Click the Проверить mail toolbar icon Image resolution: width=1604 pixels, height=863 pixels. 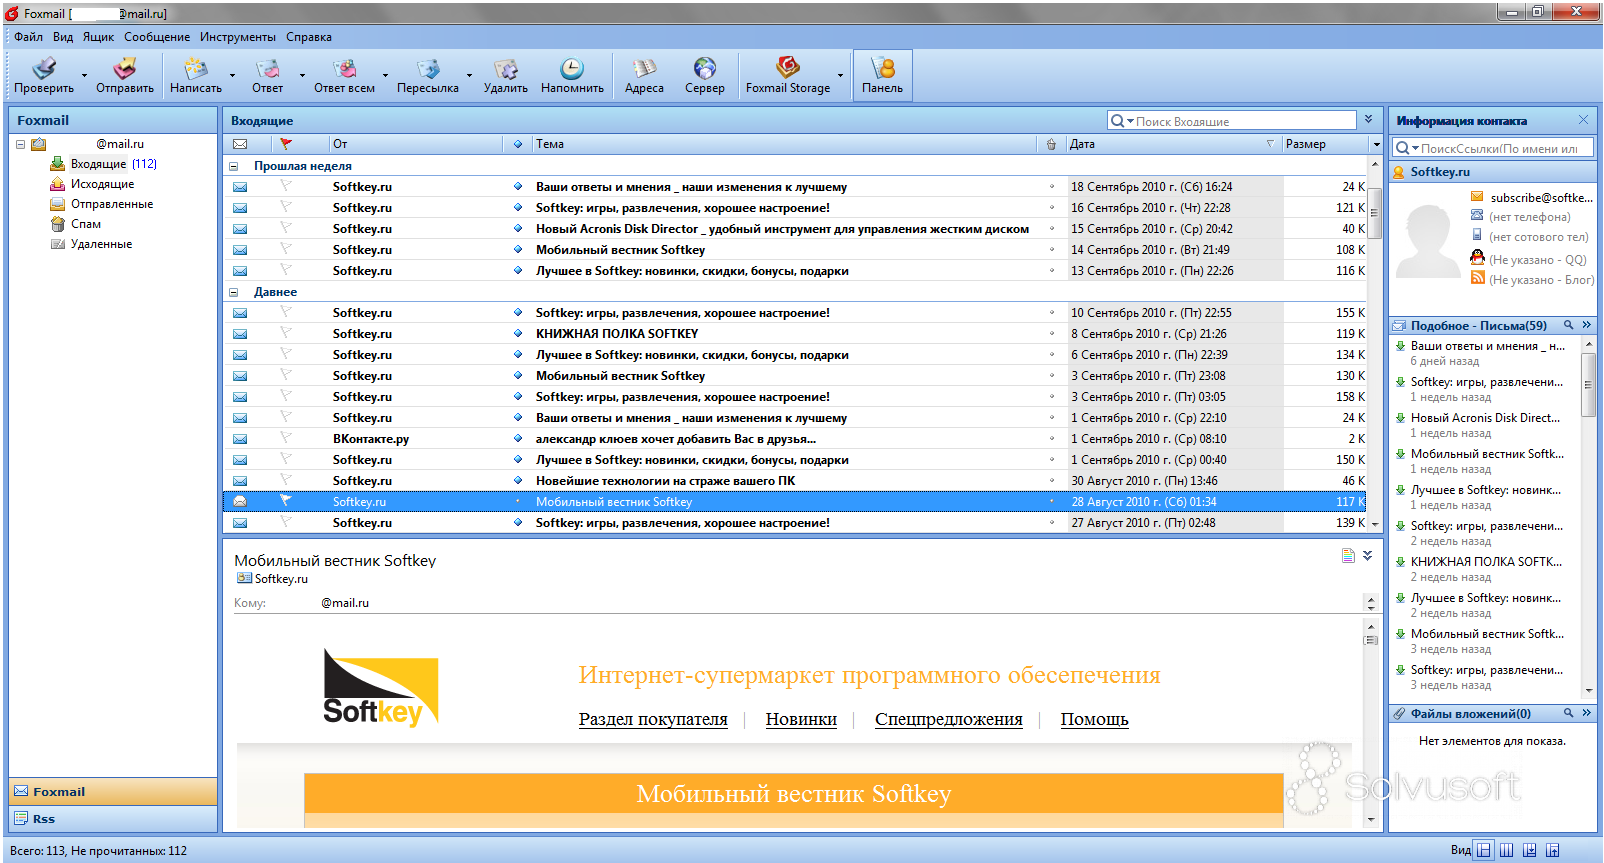pos(44,75)
